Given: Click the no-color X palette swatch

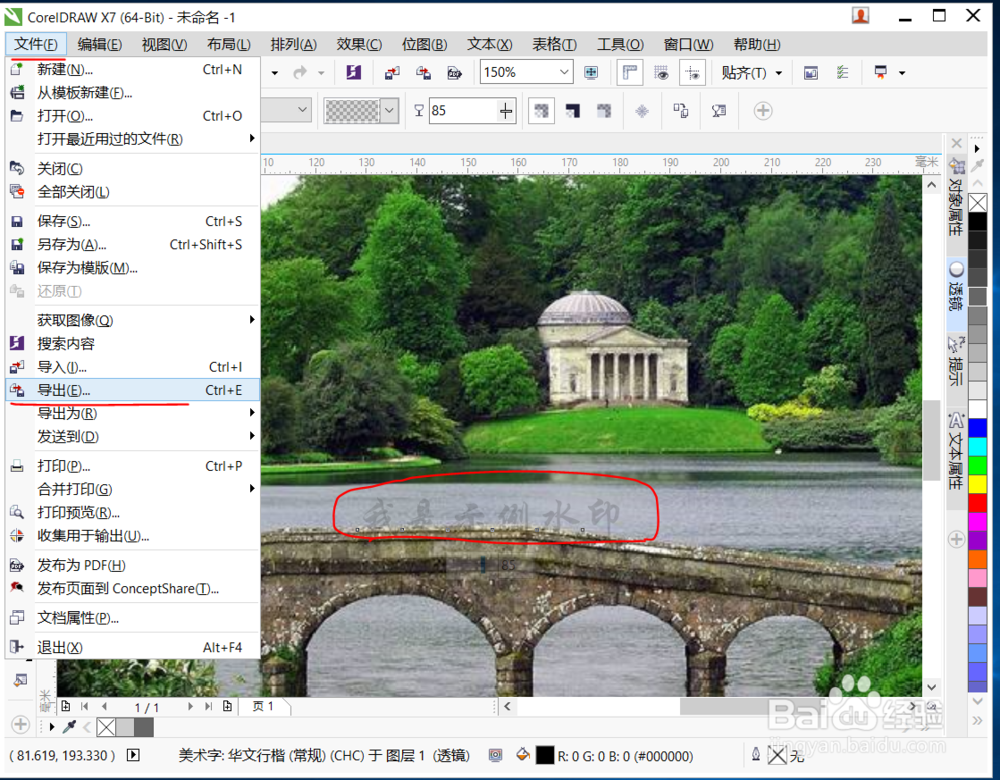Looking at the screenshot, I should [x=978, y=203].
